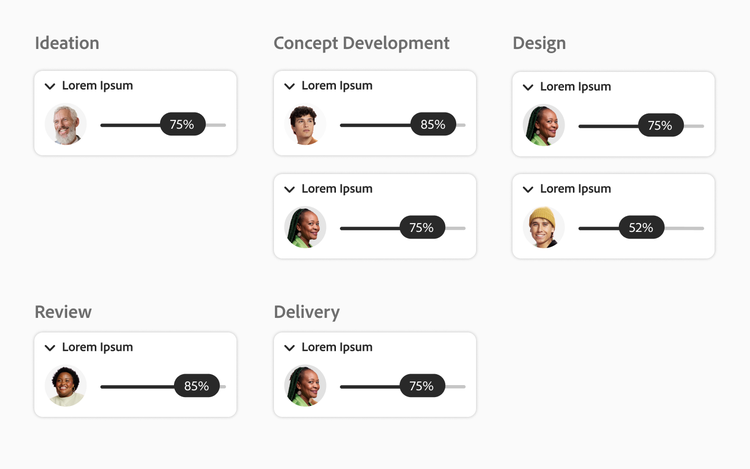
Task: Click the avatar in Review card
Action: coord(66,386)
